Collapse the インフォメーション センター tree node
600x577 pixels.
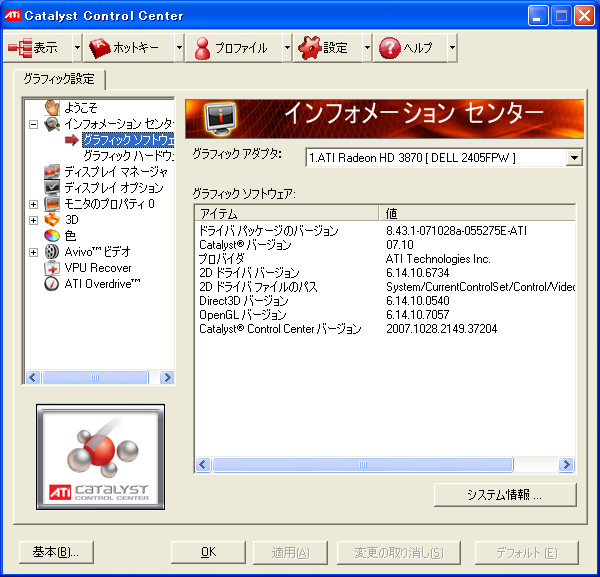pyautogui.click(x=33, y=125)
